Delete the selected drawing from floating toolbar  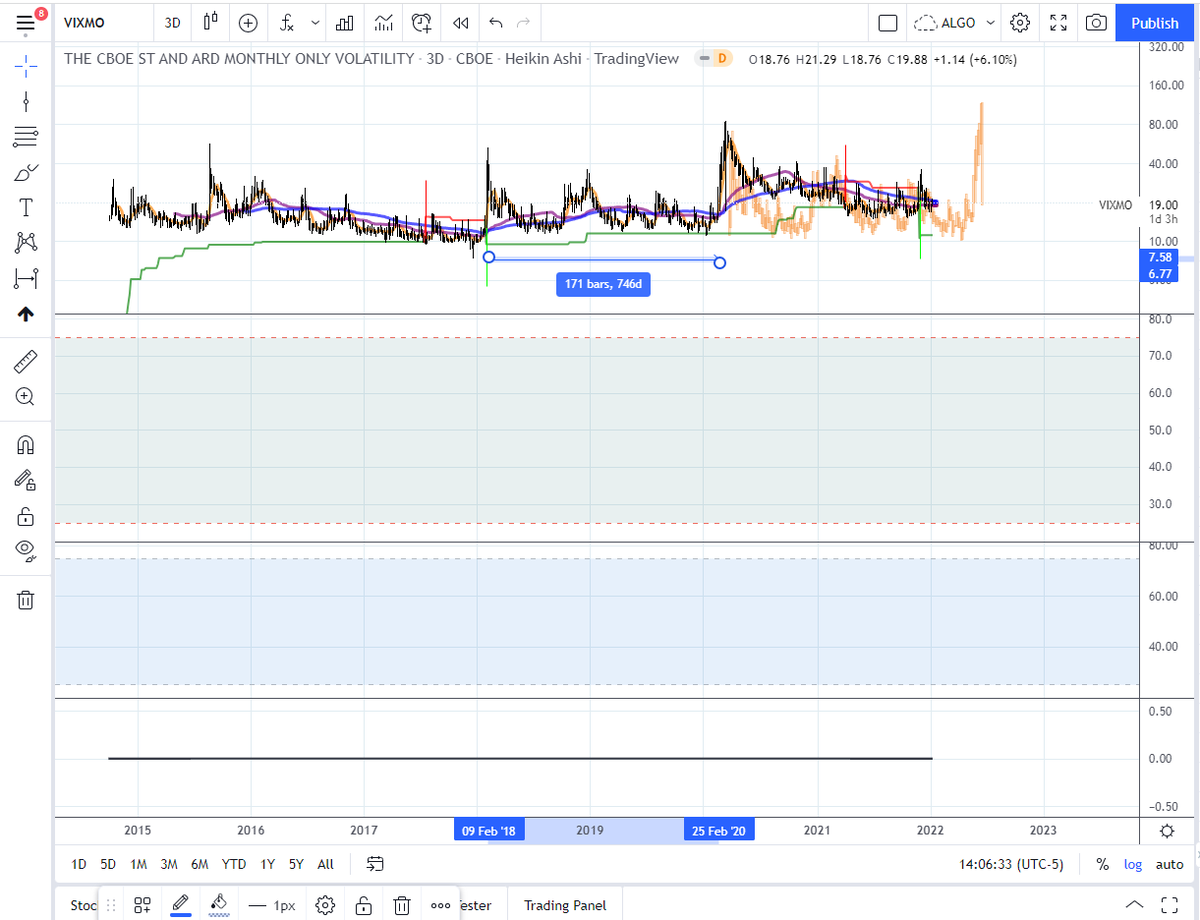402,905
